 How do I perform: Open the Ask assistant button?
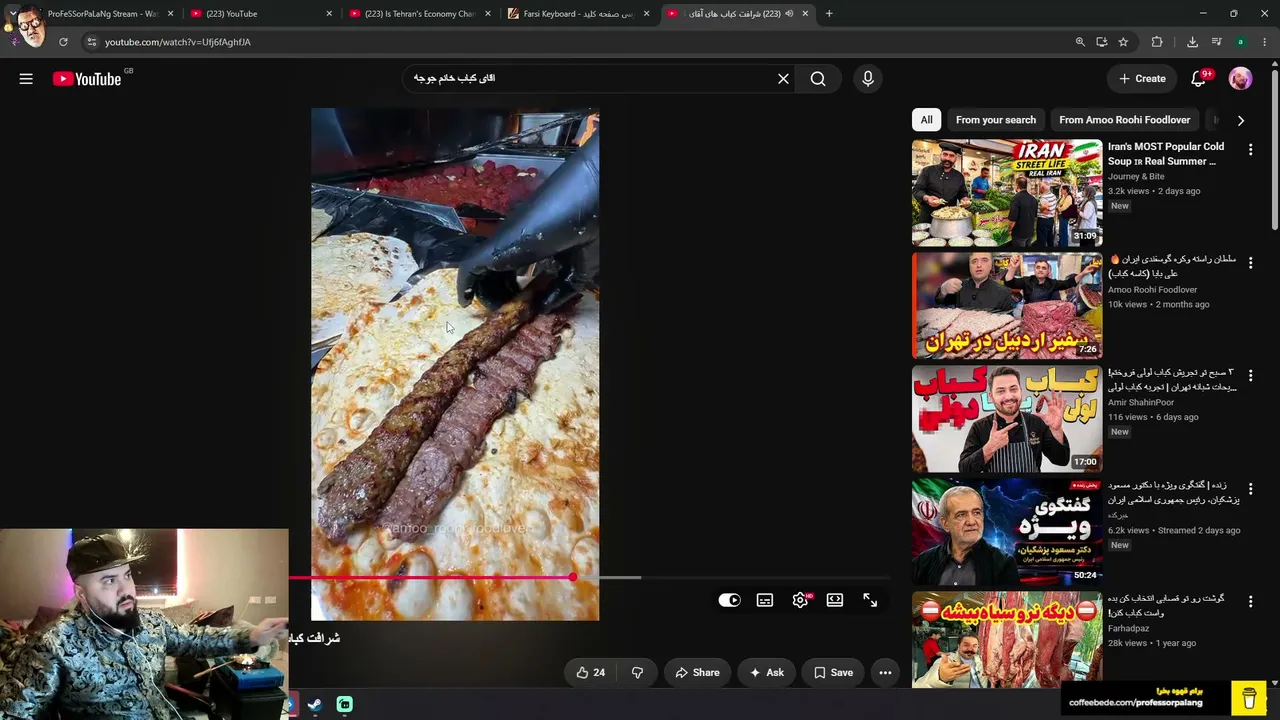[x=767, y=673]
